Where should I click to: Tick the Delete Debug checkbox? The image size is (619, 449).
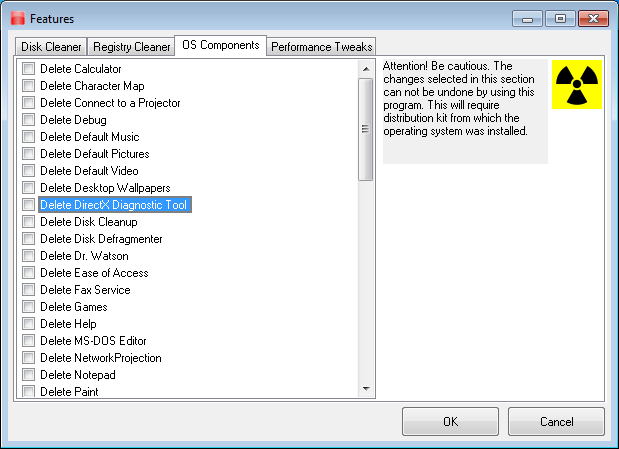29,120
